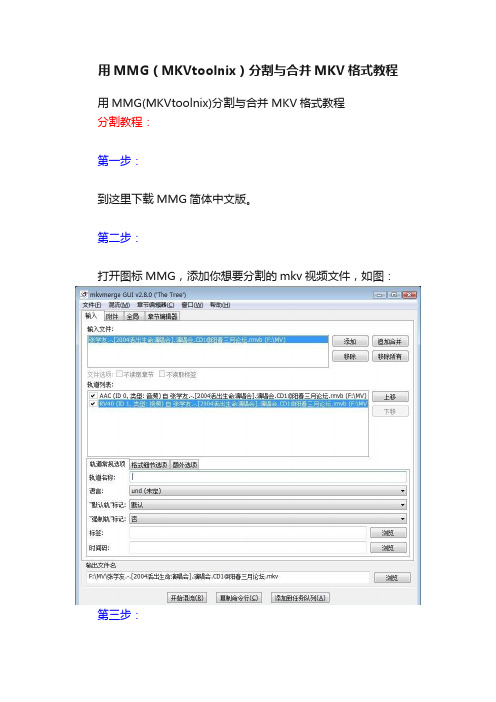The height and width of the screenshot is (702, 496).
Task: Click the 浏览 button next to the output file name
Action: click(392, 578)
